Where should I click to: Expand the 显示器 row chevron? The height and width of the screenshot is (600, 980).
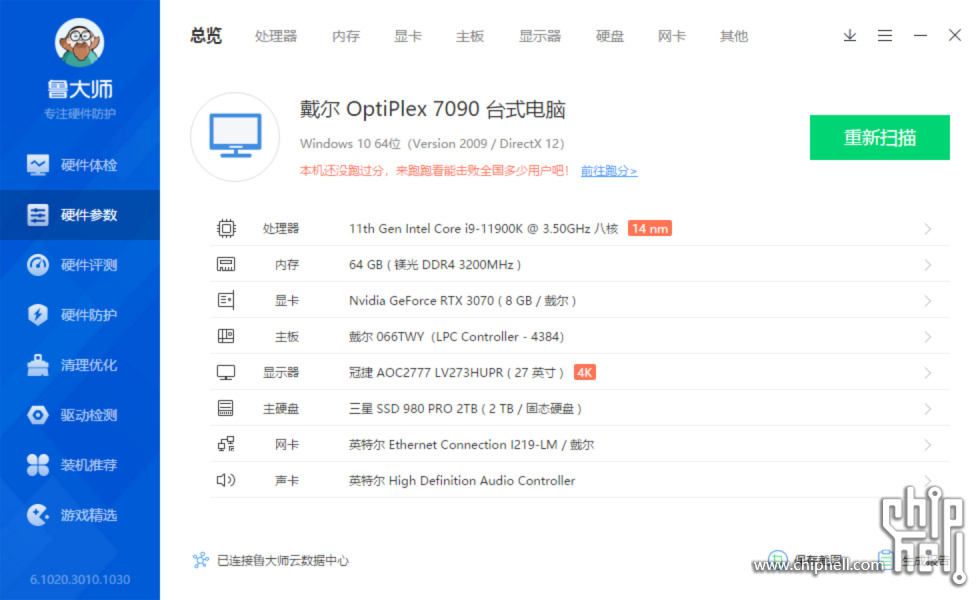pyautogui.click(x=928, y=373)
